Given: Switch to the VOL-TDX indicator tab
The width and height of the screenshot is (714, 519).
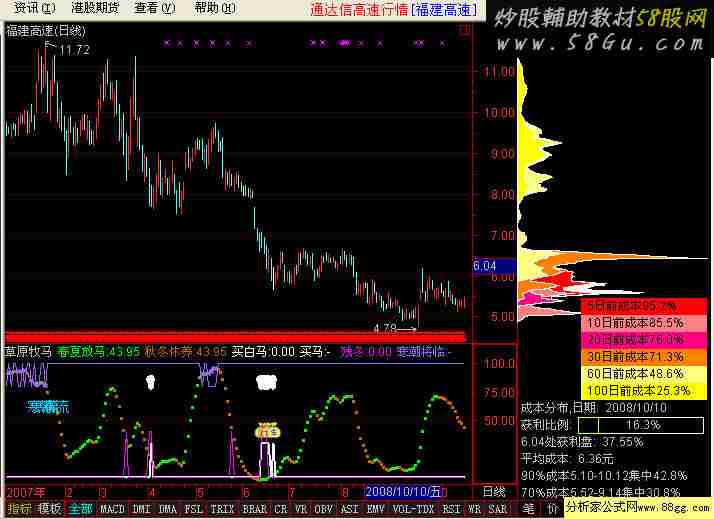Looking at the screenshot, I should 412,509.
